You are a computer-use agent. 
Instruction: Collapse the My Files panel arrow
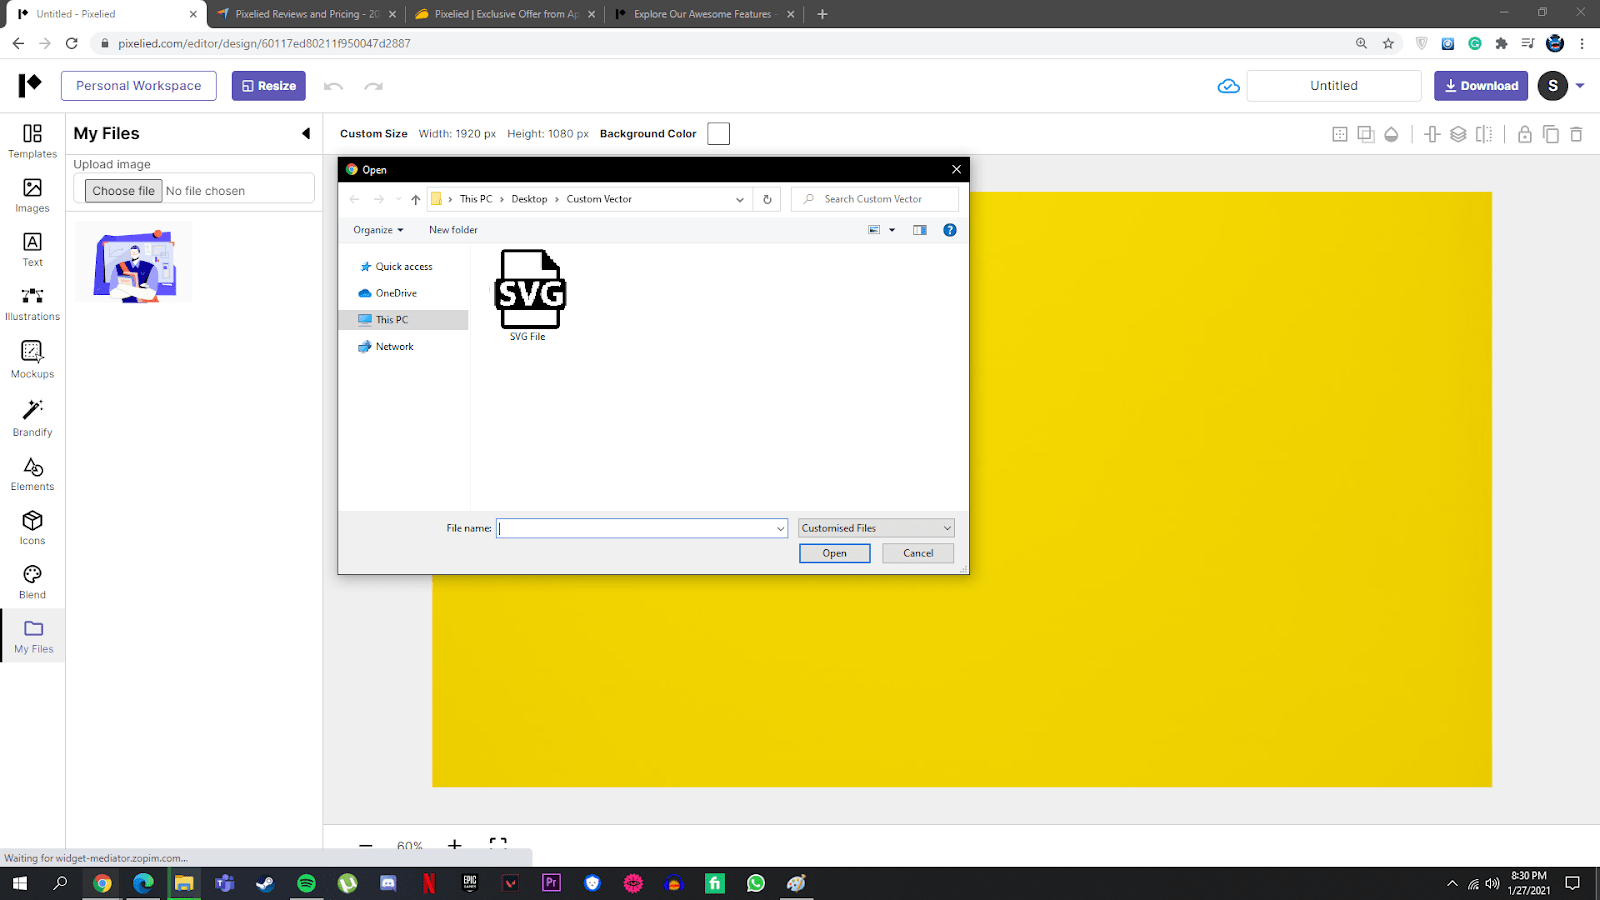pos(306,134)
